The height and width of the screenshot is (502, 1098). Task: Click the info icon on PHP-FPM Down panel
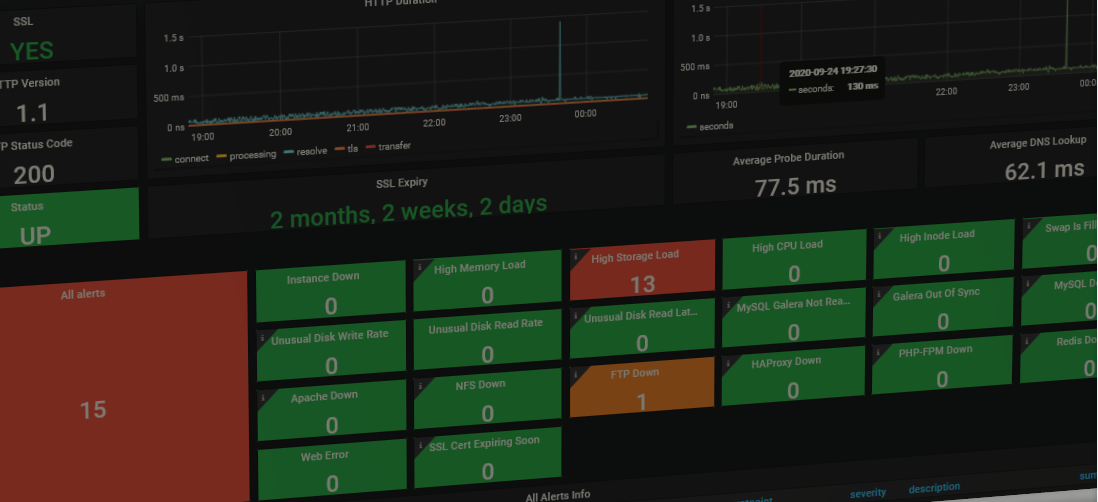(878, 352)
